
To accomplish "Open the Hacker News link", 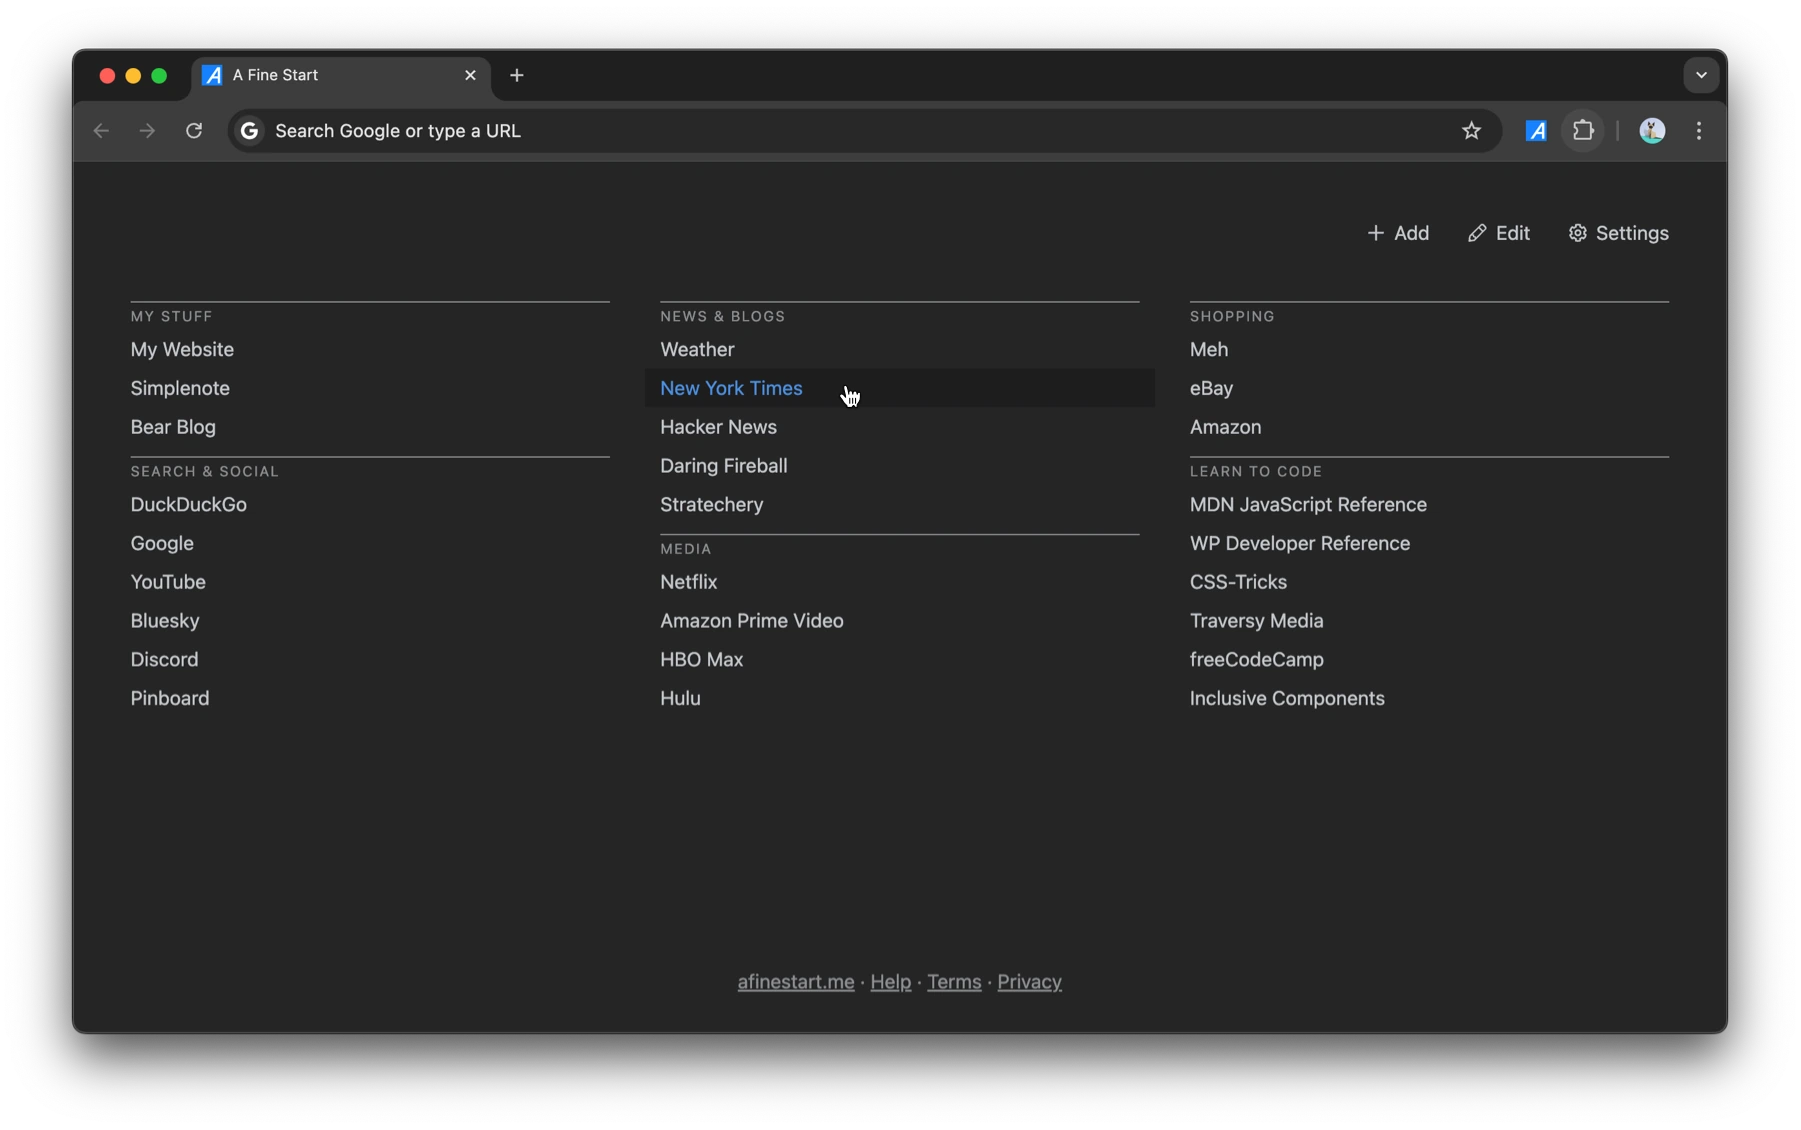I will click(x=718, y=427).
